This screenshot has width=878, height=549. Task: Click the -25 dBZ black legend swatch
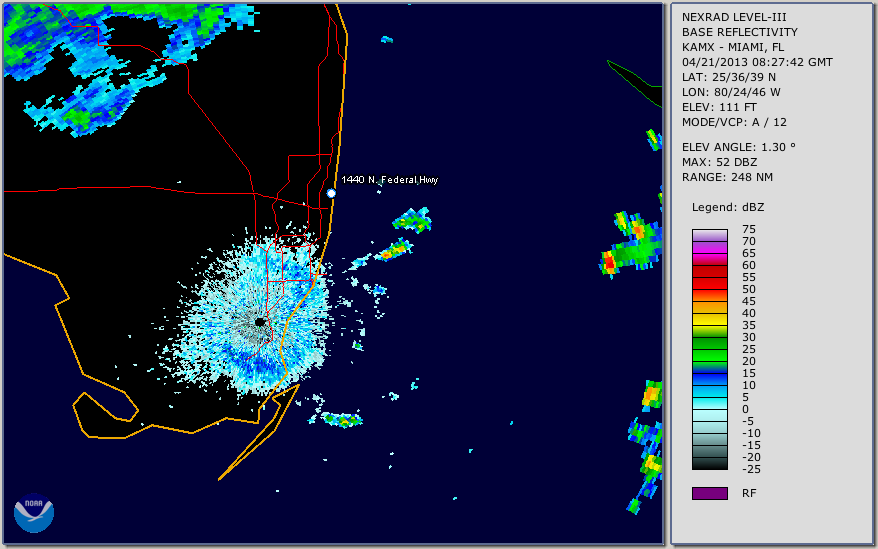[710, 464]
